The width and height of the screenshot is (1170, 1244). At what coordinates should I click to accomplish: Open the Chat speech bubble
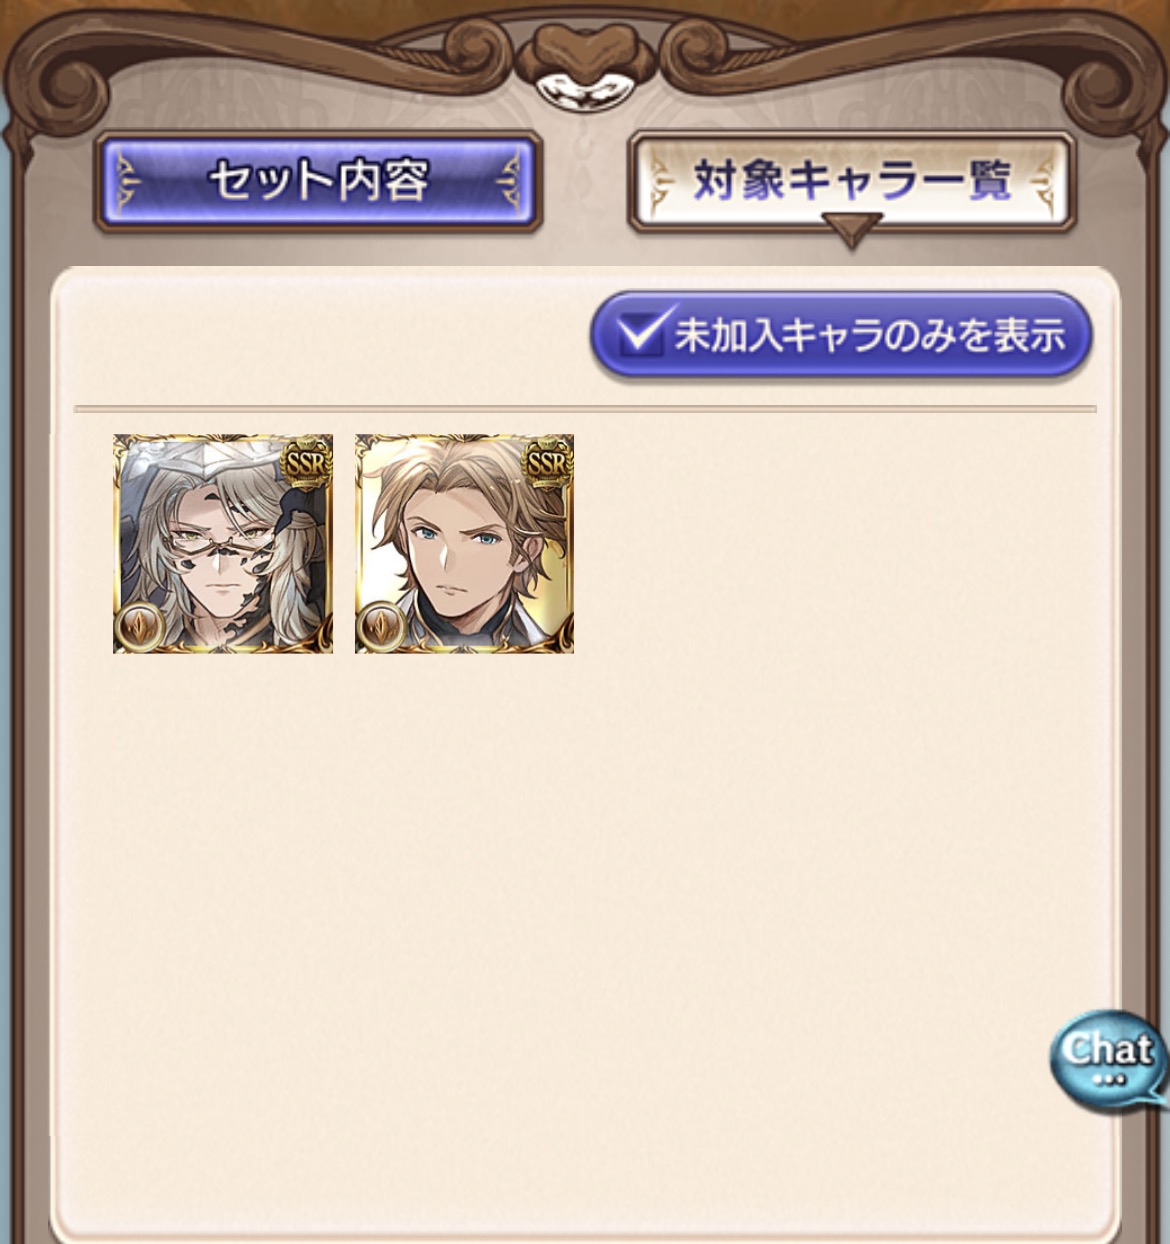pyautogui.click(x=1108, y=1060)
